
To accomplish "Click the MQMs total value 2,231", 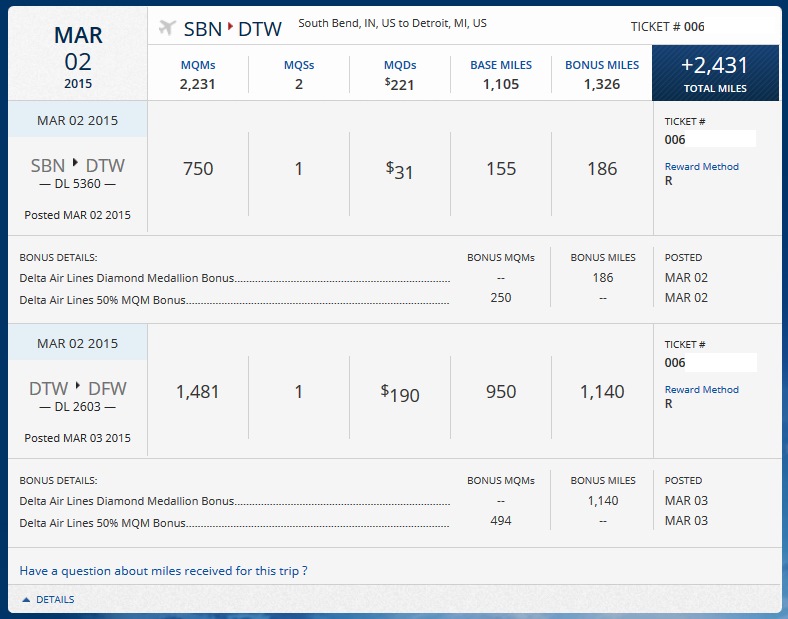I will 198,84.
